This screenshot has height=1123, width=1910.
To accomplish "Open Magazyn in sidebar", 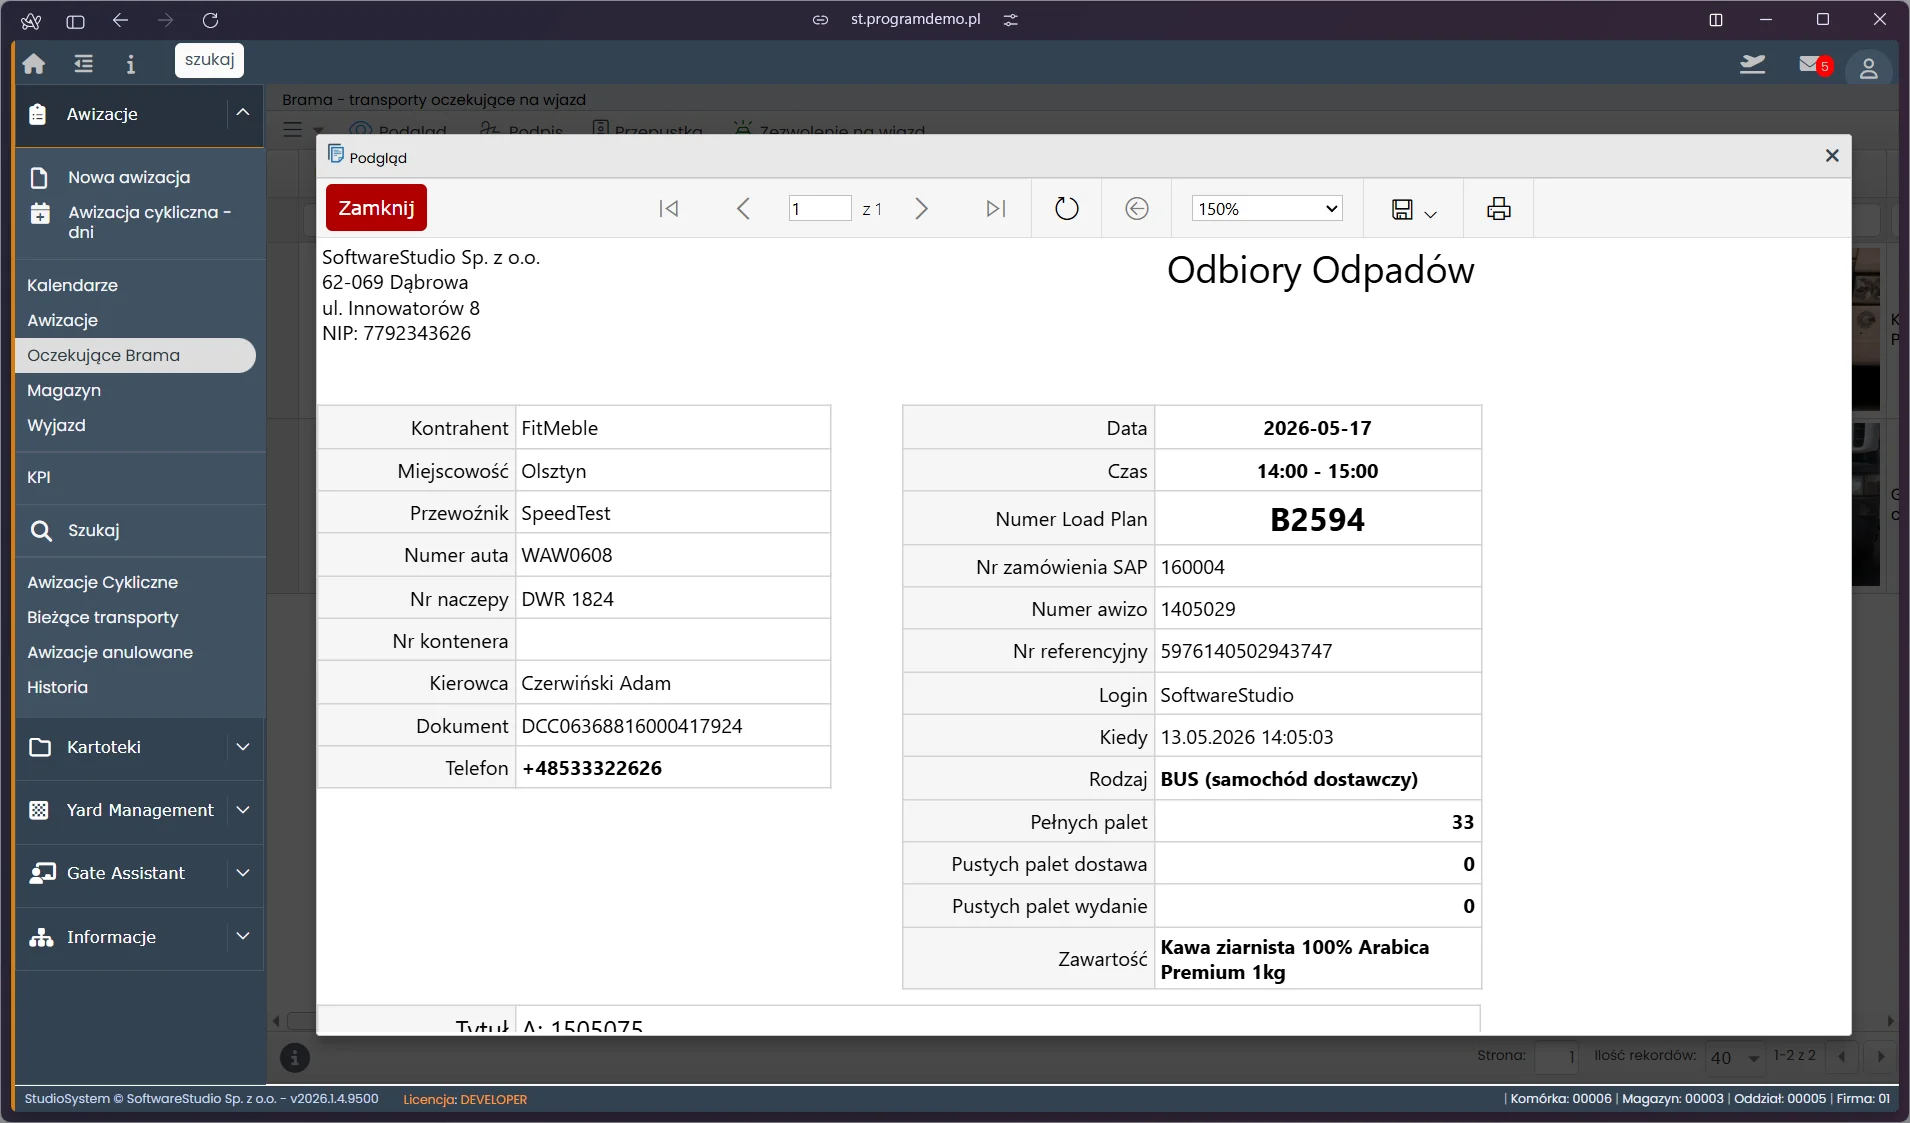I will point(64,390).
